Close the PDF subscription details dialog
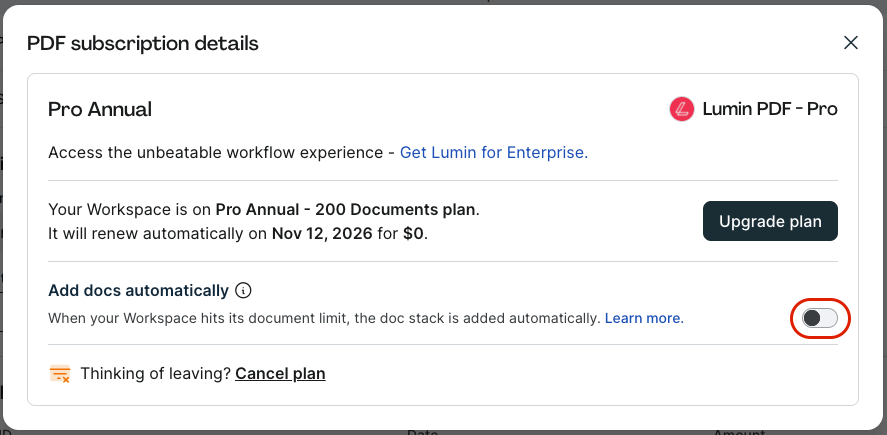The image size is (887, 435). click(851, 43)
